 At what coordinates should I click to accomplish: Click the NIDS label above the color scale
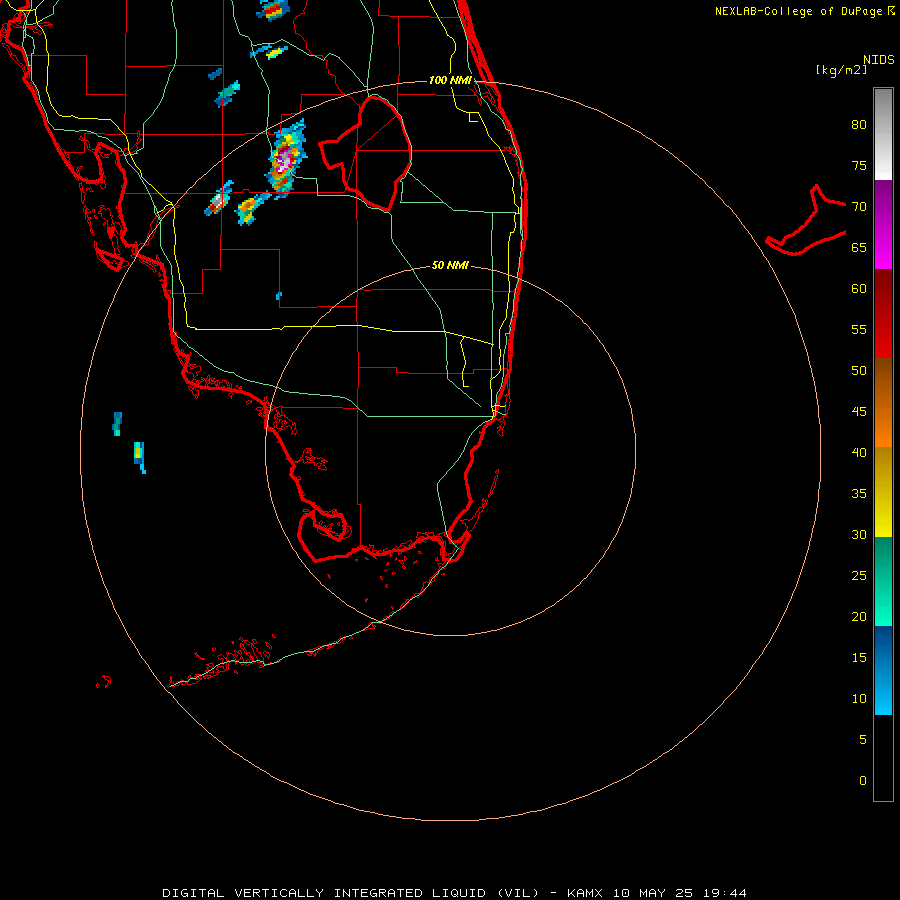[x=878, y=60]
